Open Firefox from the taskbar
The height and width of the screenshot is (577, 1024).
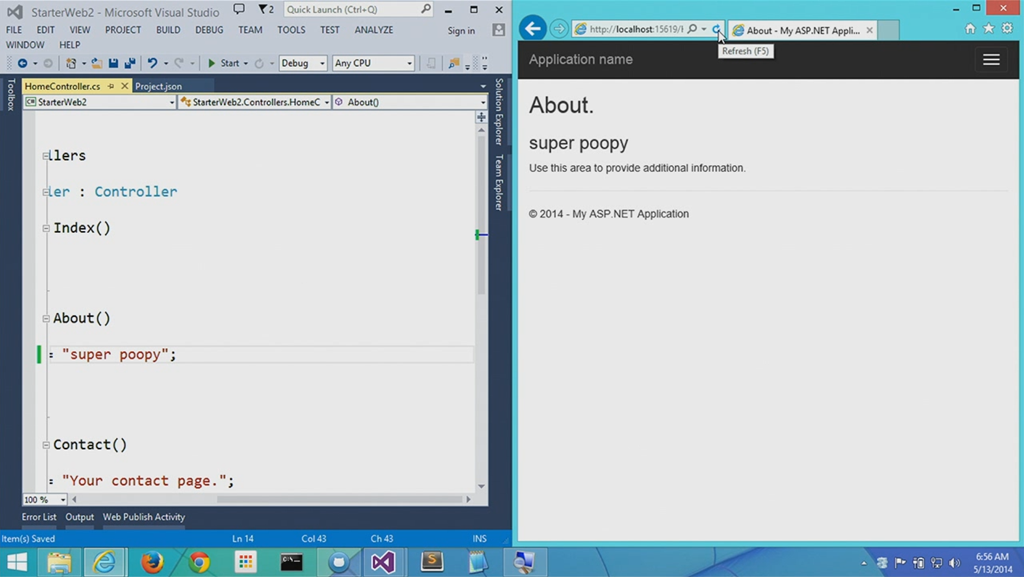[152, 562]
